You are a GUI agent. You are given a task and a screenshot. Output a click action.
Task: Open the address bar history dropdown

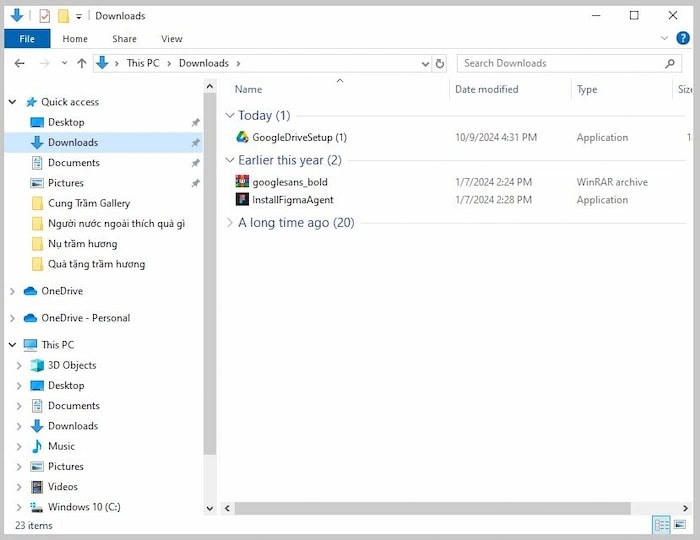425,63
